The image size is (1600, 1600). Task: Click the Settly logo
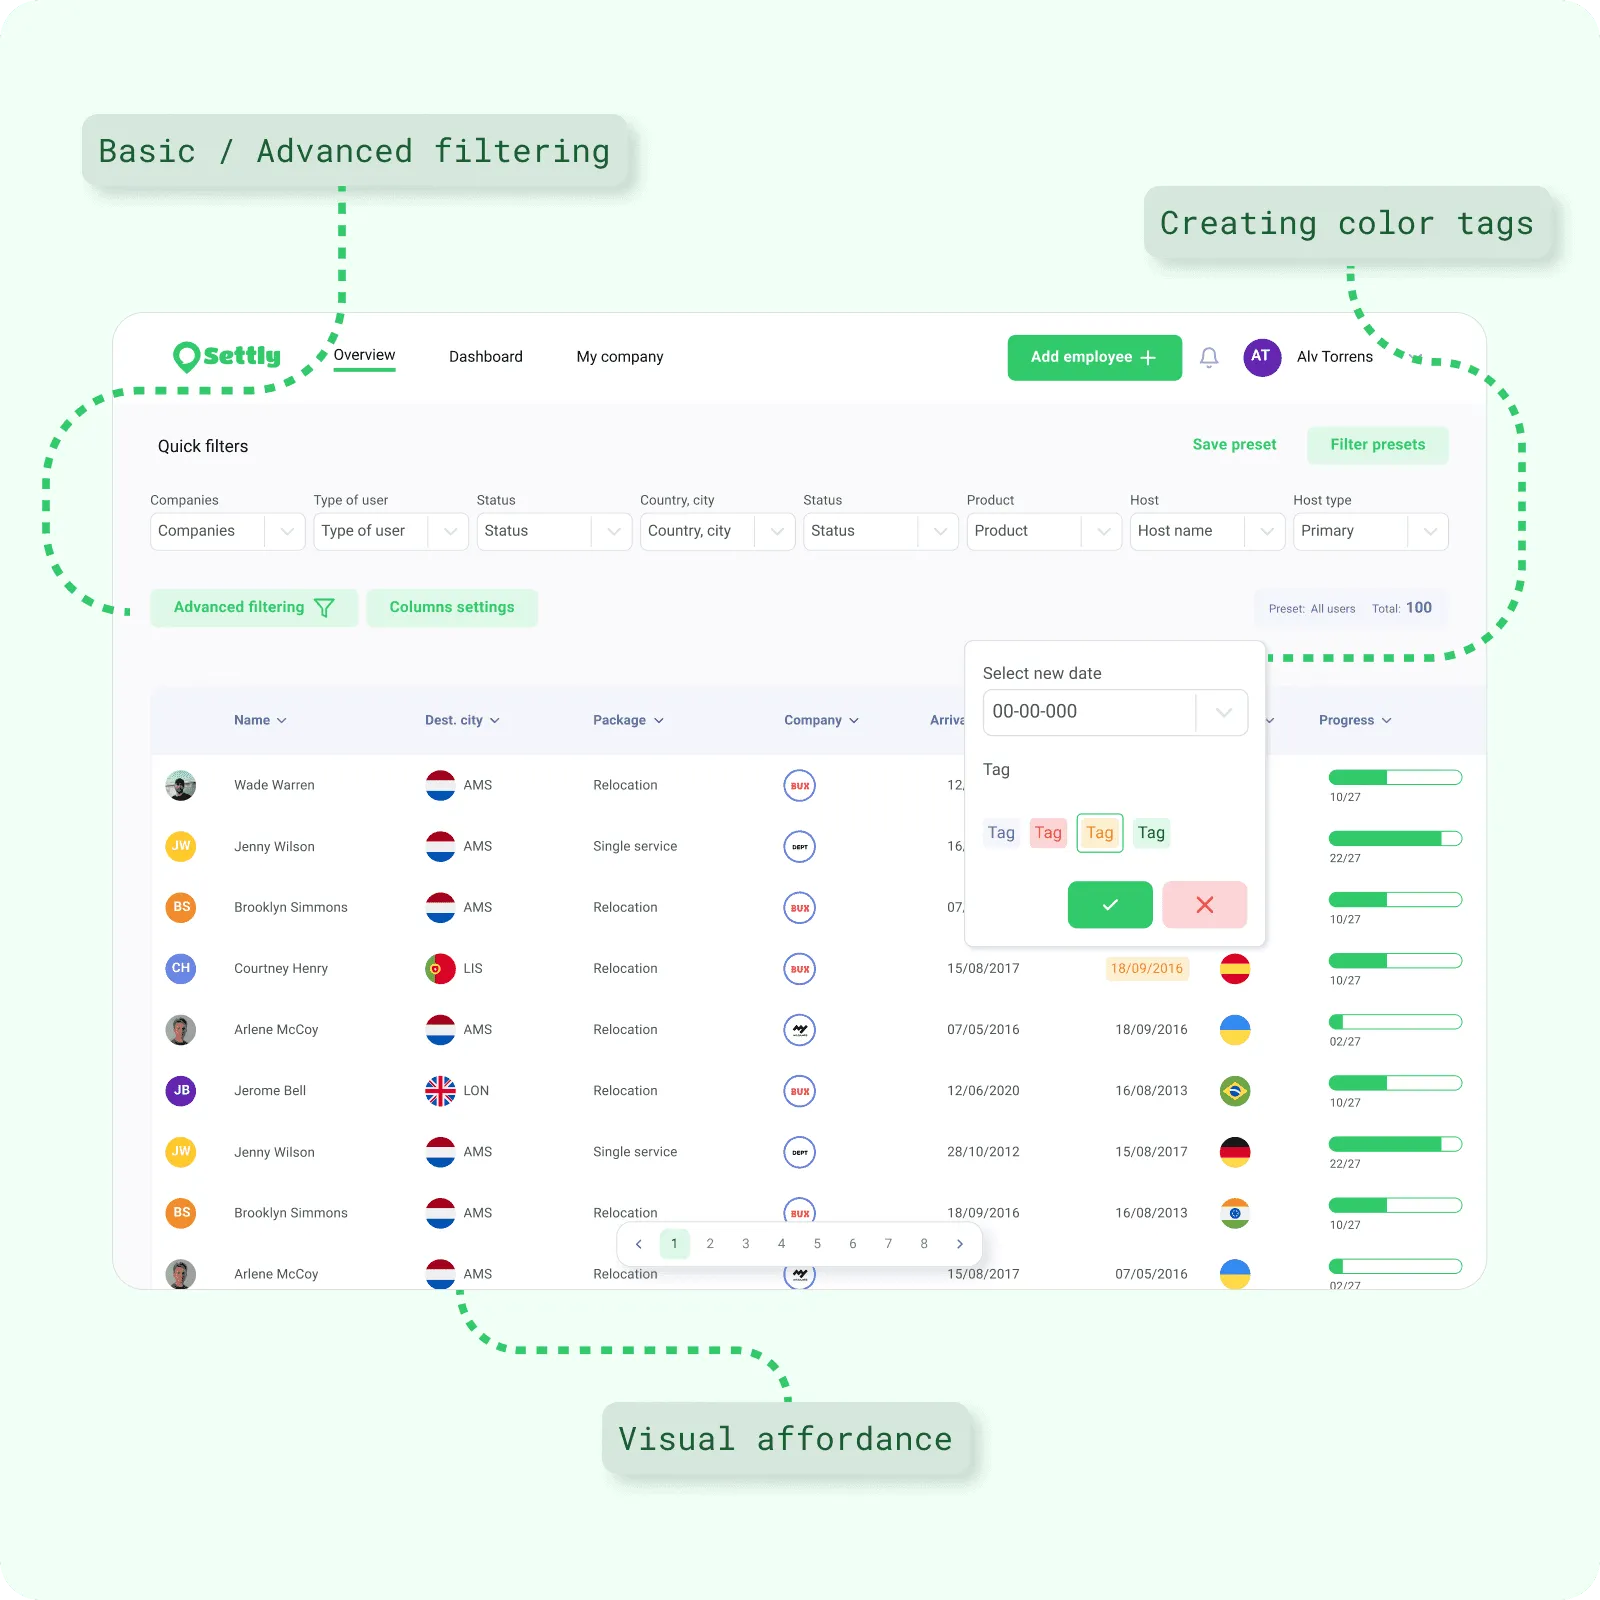[227, 356]
